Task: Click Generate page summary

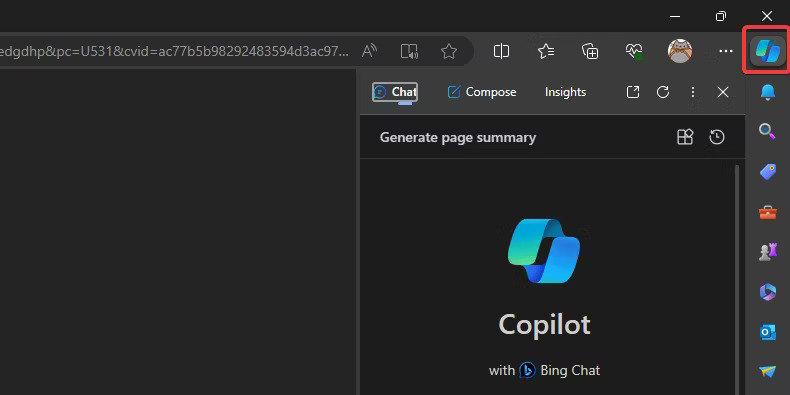Action: point(457,138)
